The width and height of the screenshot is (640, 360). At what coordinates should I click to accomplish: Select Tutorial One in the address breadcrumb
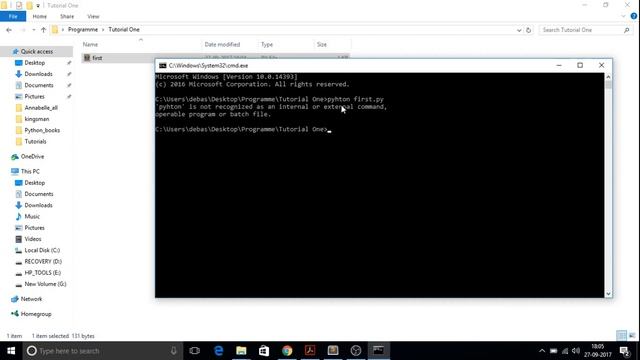124,30
